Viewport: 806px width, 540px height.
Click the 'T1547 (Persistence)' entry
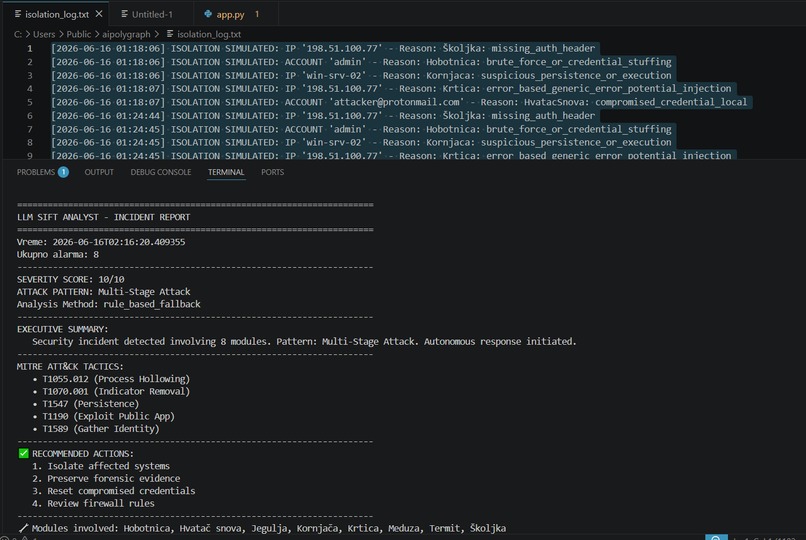pyautogui.click(x=90, y=404)
